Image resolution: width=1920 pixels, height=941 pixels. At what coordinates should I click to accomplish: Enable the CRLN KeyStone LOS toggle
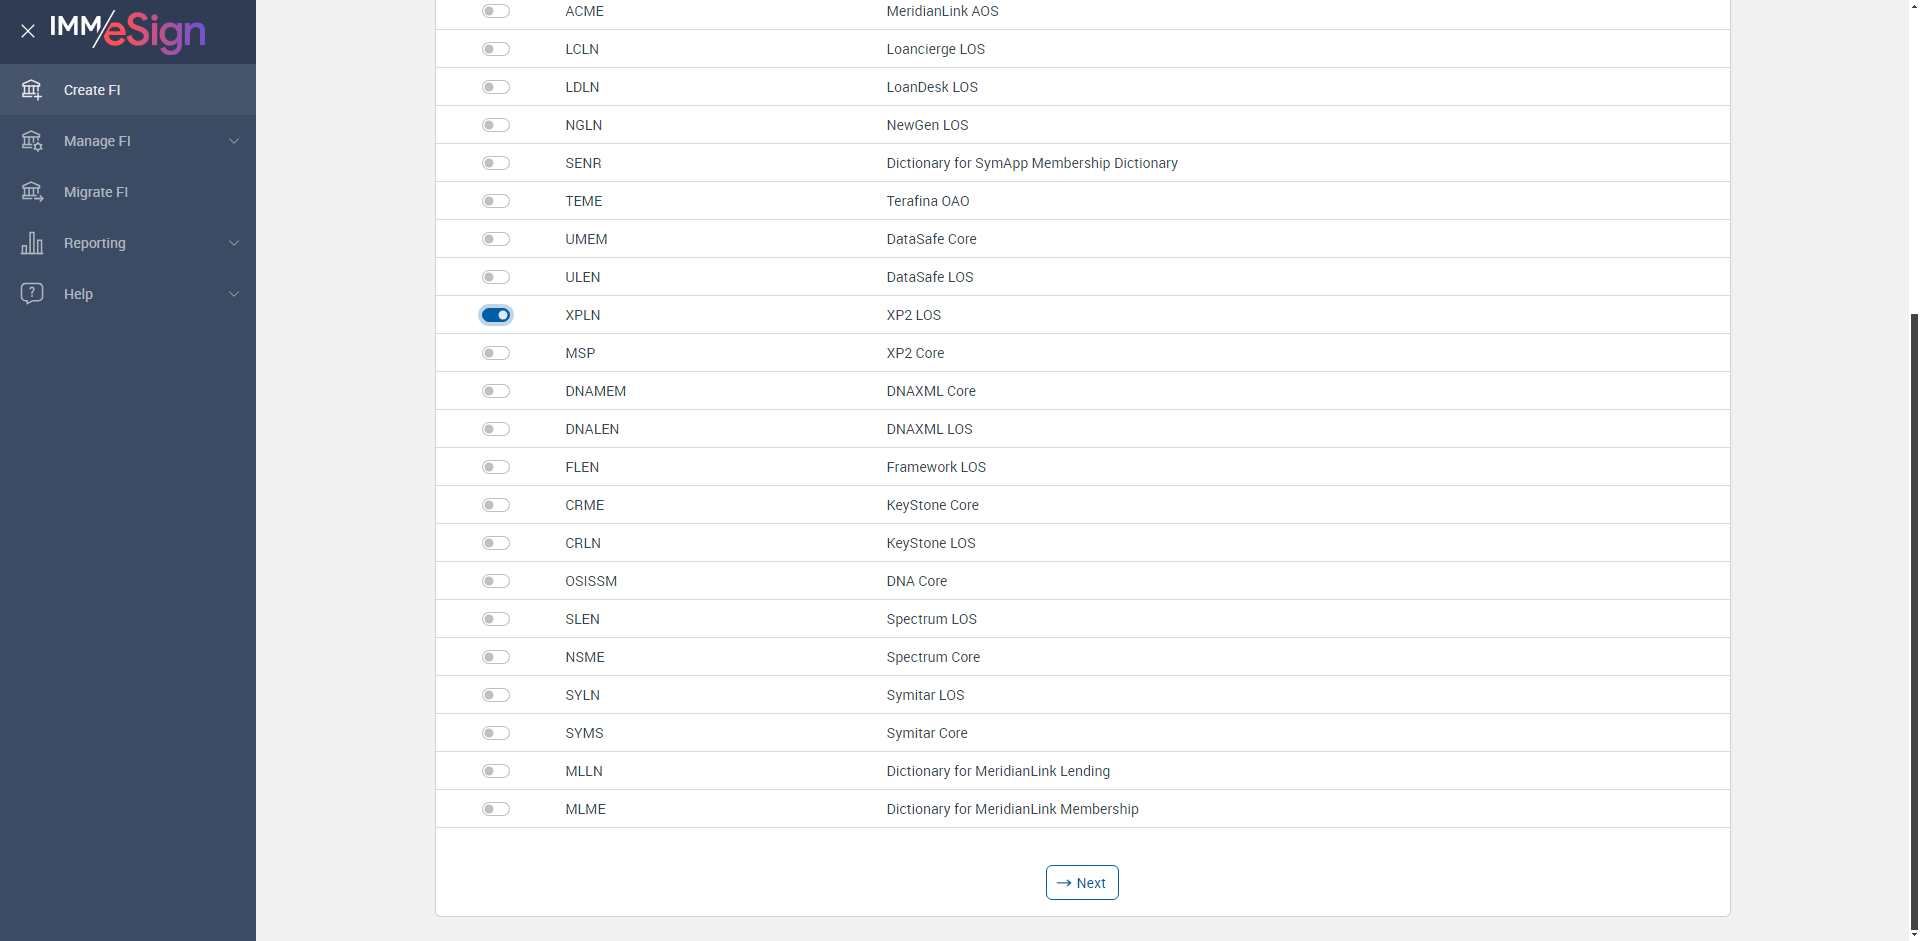(496, 543)
